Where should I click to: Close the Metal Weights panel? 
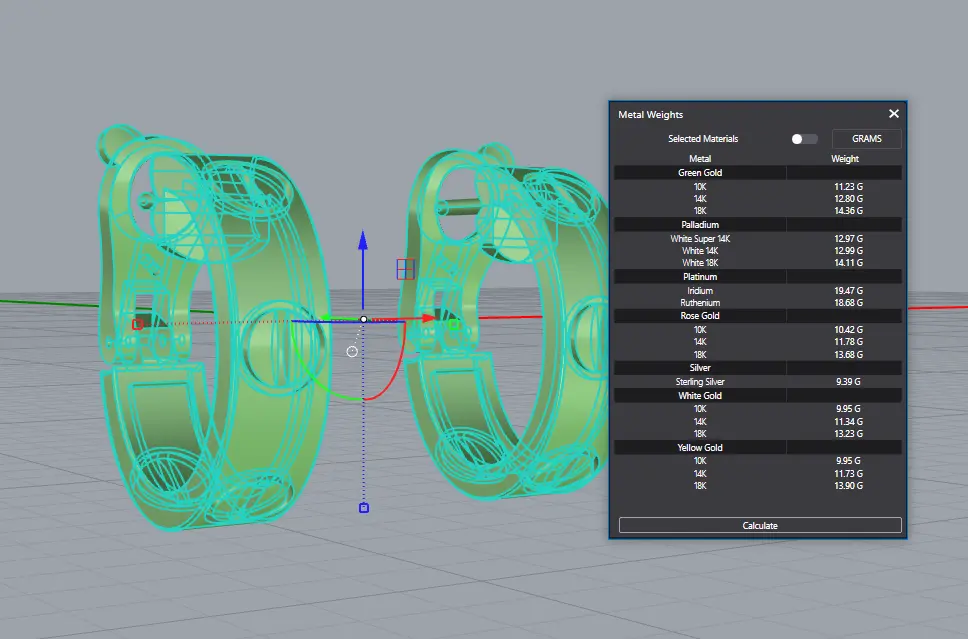[894, 114]
